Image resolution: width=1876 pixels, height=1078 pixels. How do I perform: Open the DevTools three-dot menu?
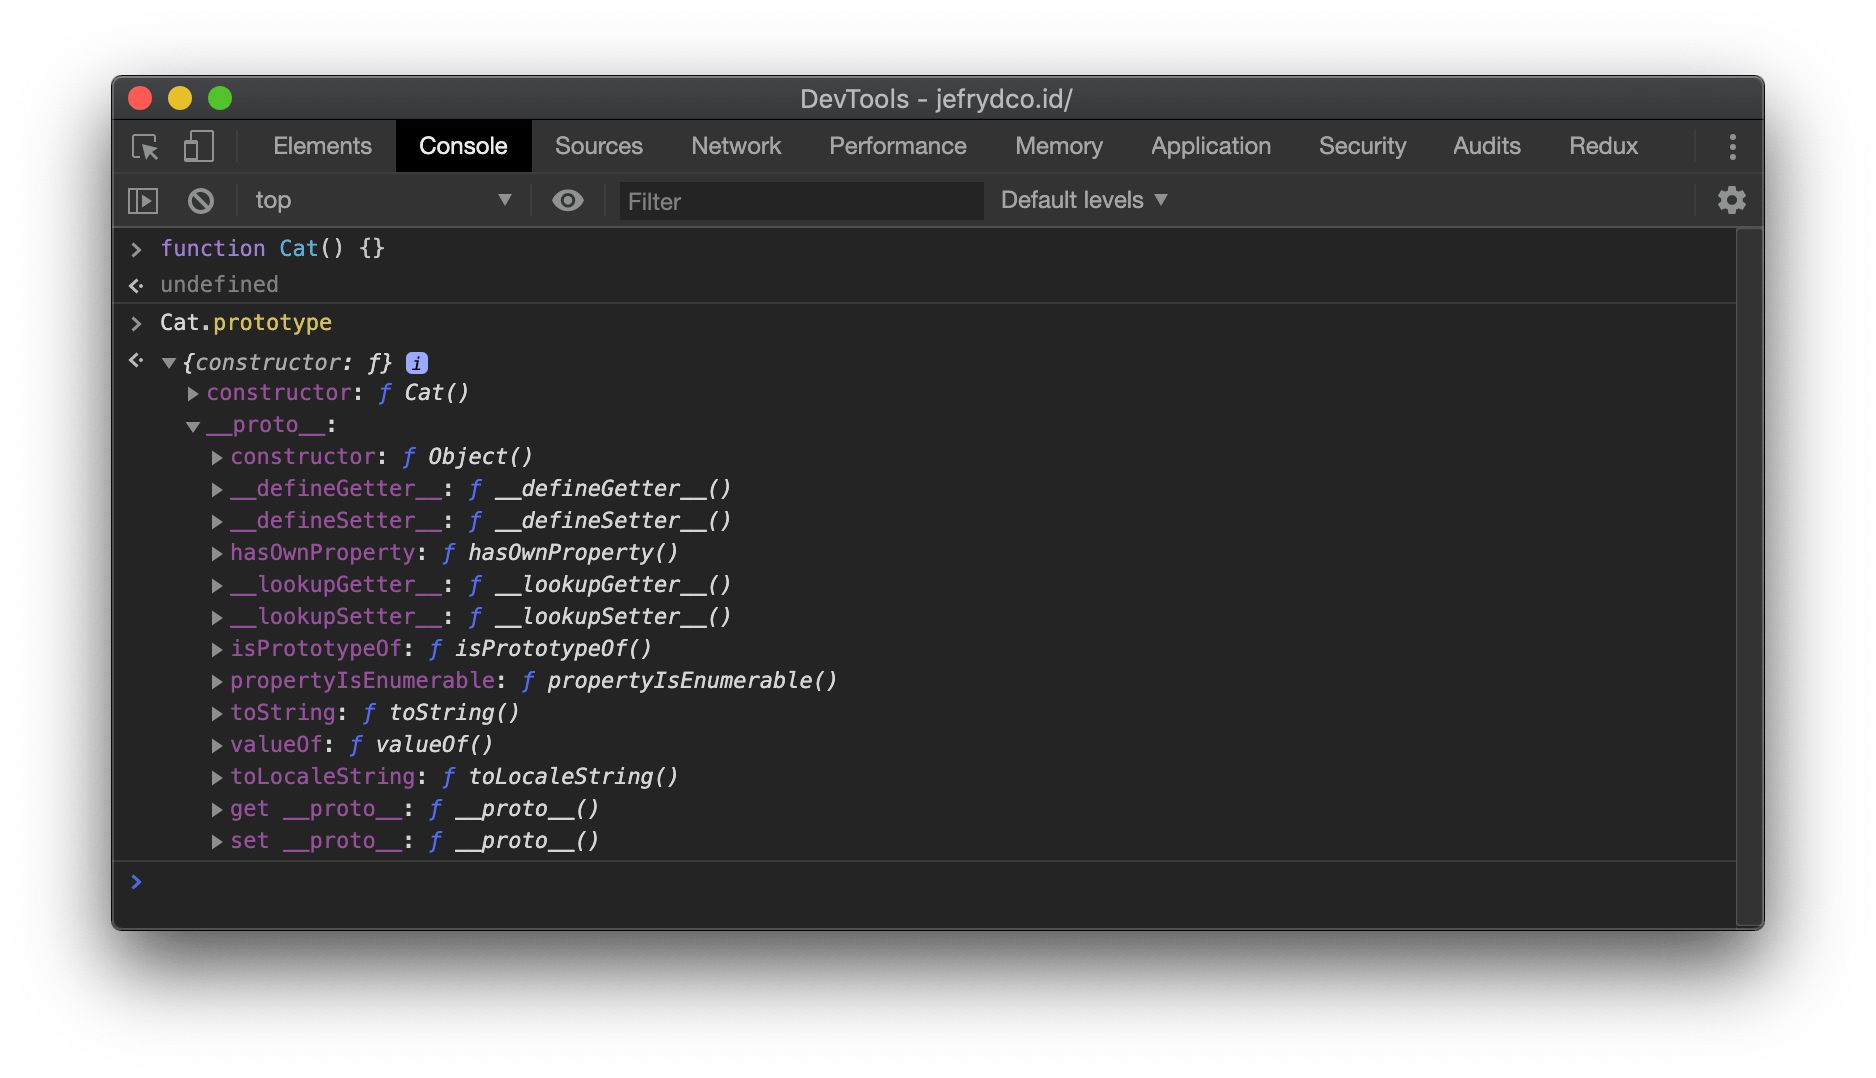[x=1732, y=147]
